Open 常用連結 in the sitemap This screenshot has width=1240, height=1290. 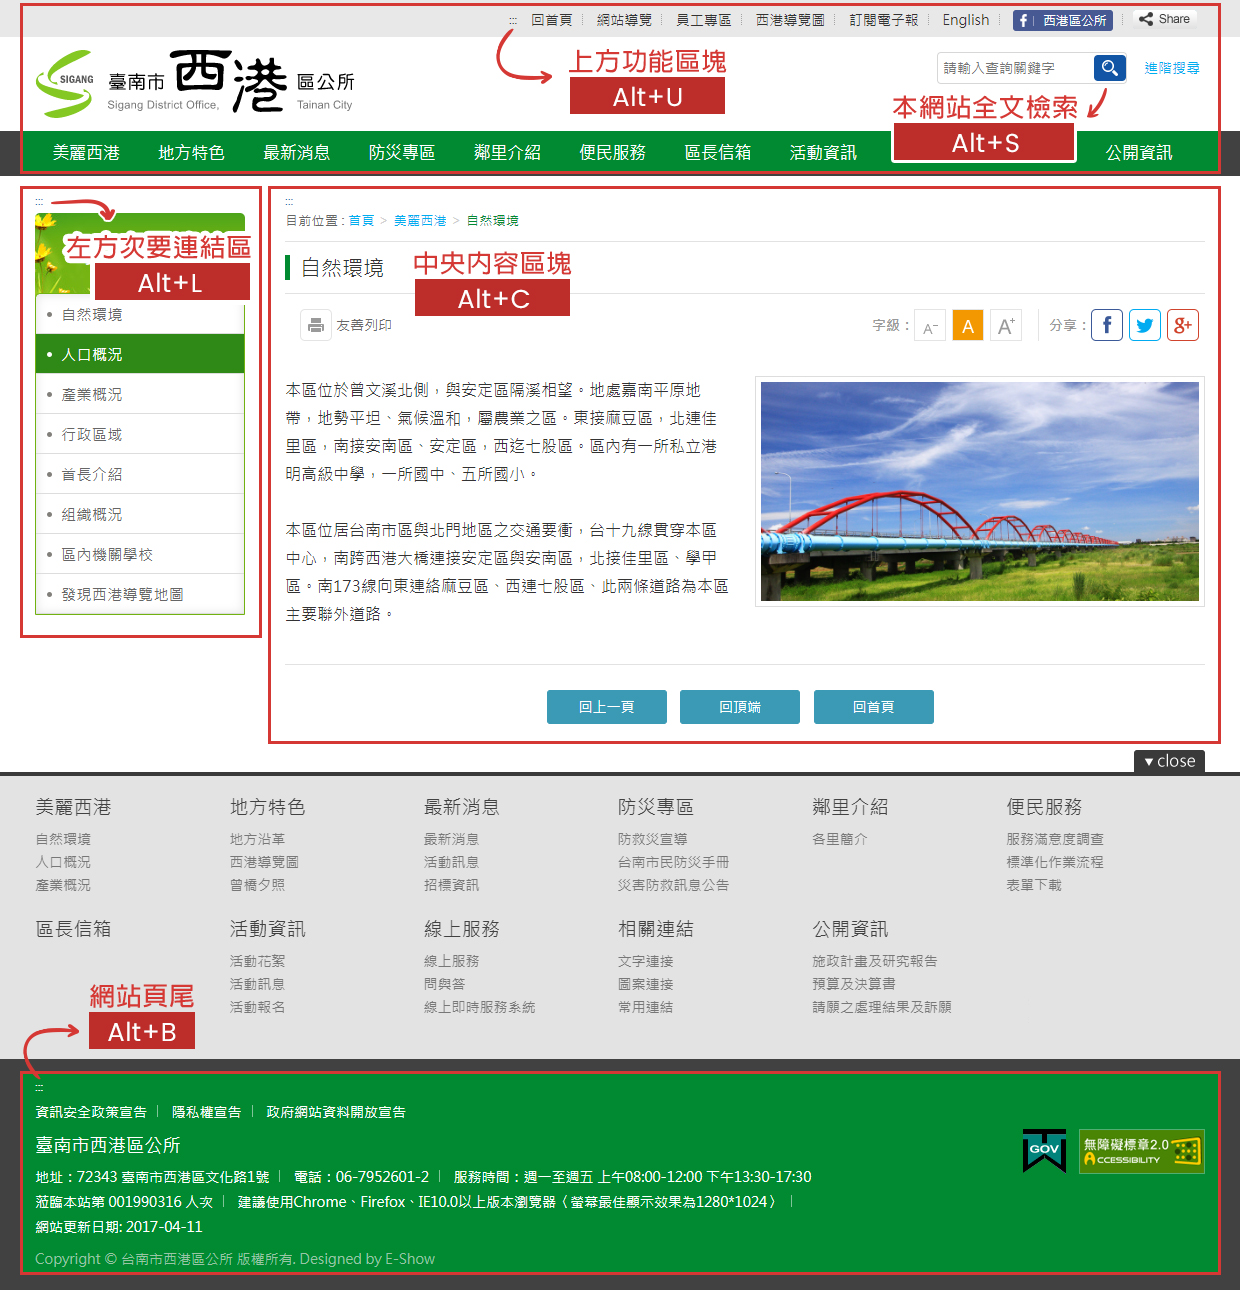click(x=645, y=1007)
